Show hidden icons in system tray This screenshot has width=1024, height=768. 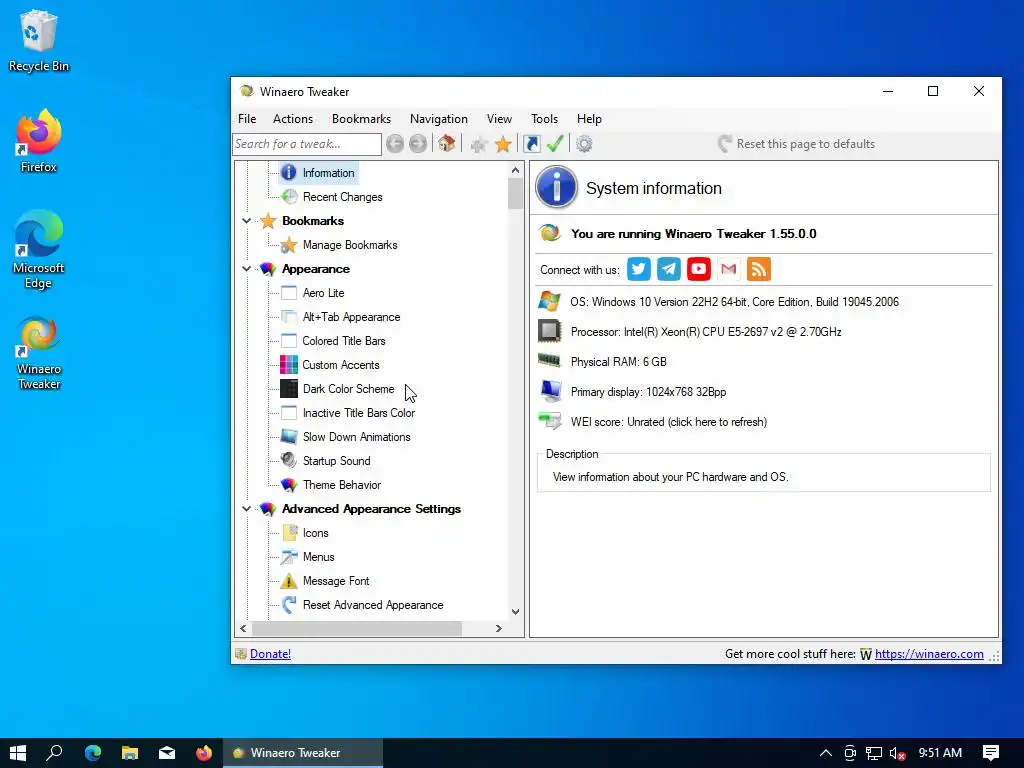tap(825, 753)
